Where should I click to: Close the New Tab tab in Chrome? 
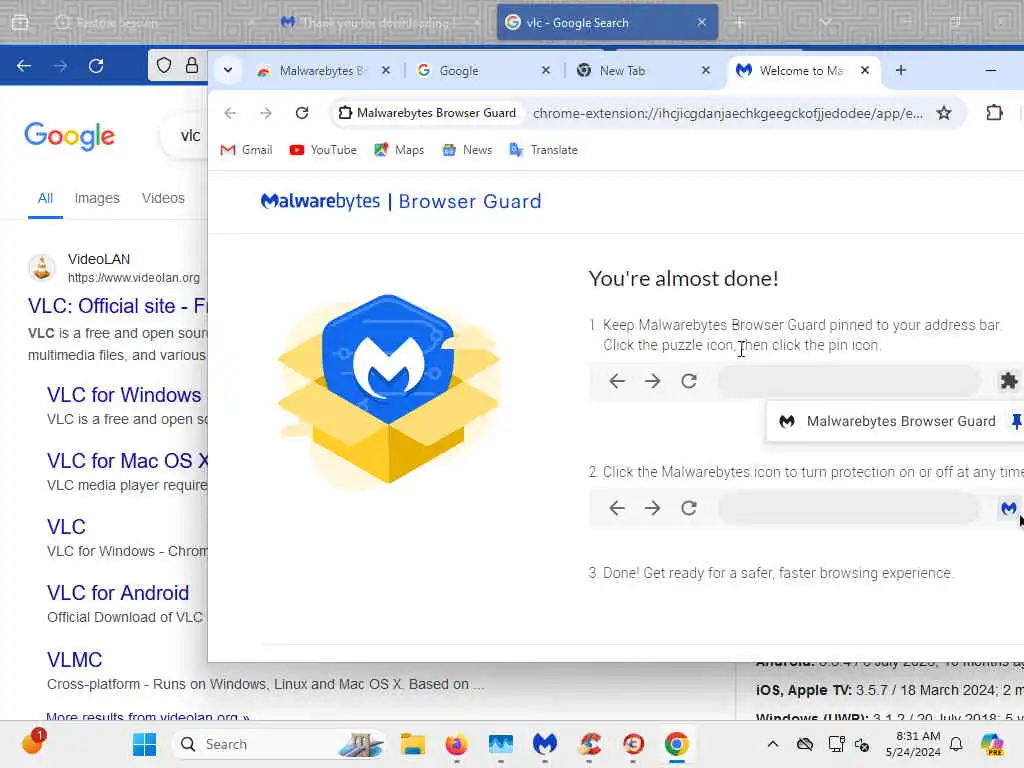[706, 71]
